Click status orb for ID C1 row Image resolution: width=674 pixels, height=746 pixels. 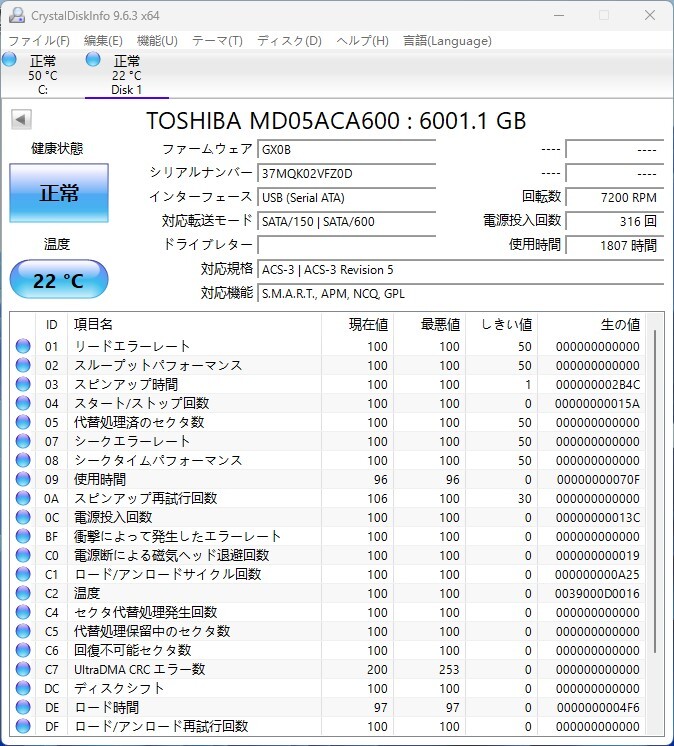(x=23, y=574)
